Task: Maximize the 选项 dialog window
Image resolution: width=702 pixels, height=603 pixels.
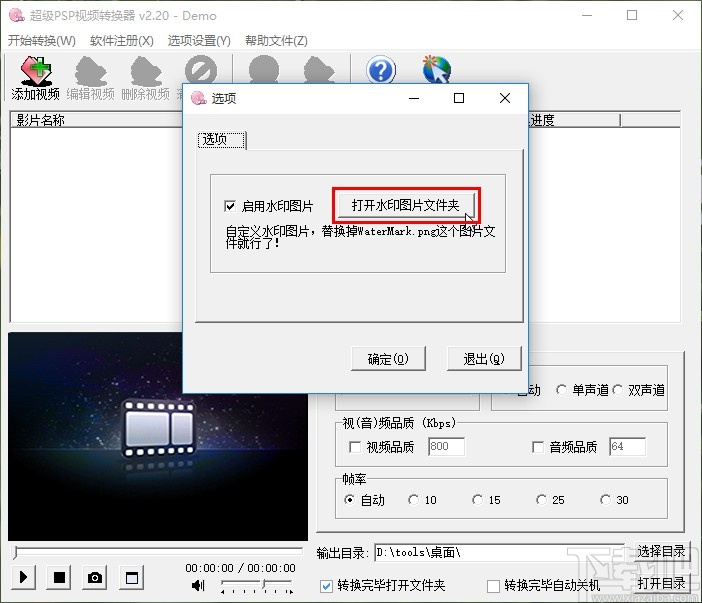Action: pyautogui.click(x=458, y=98)
